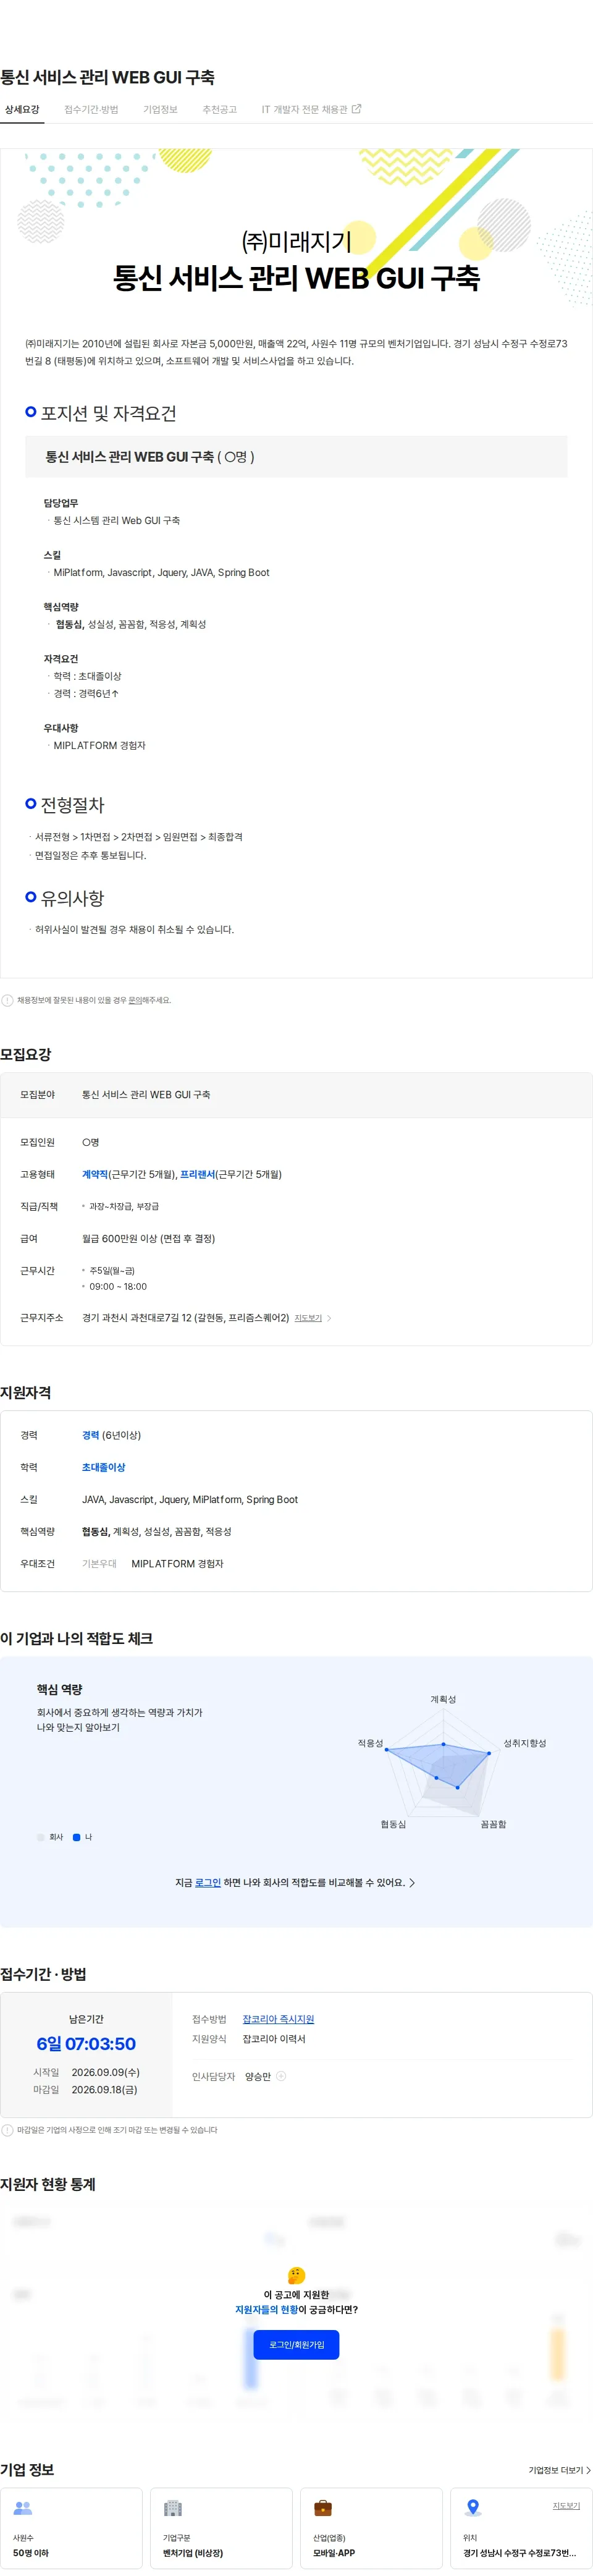Click 초대졸이상 education text
Screen dimensions: 593x2576
point(104,1467)
